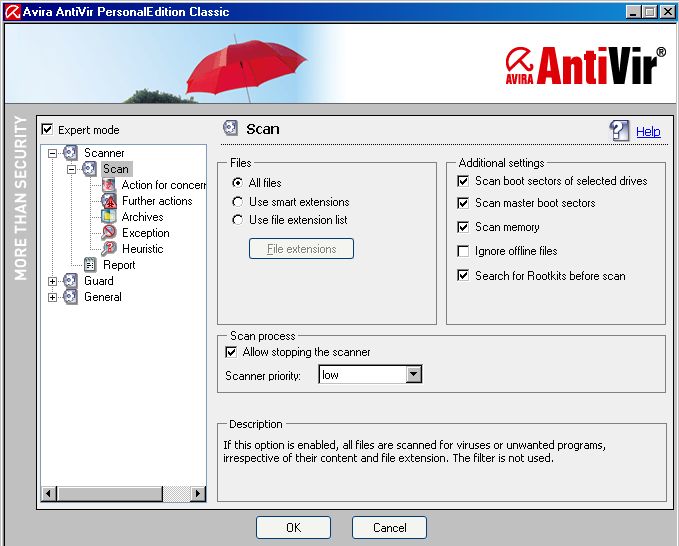This screenshot has height=546, width=679.
Task: Click the Archives folder icon
Action: 109,216
